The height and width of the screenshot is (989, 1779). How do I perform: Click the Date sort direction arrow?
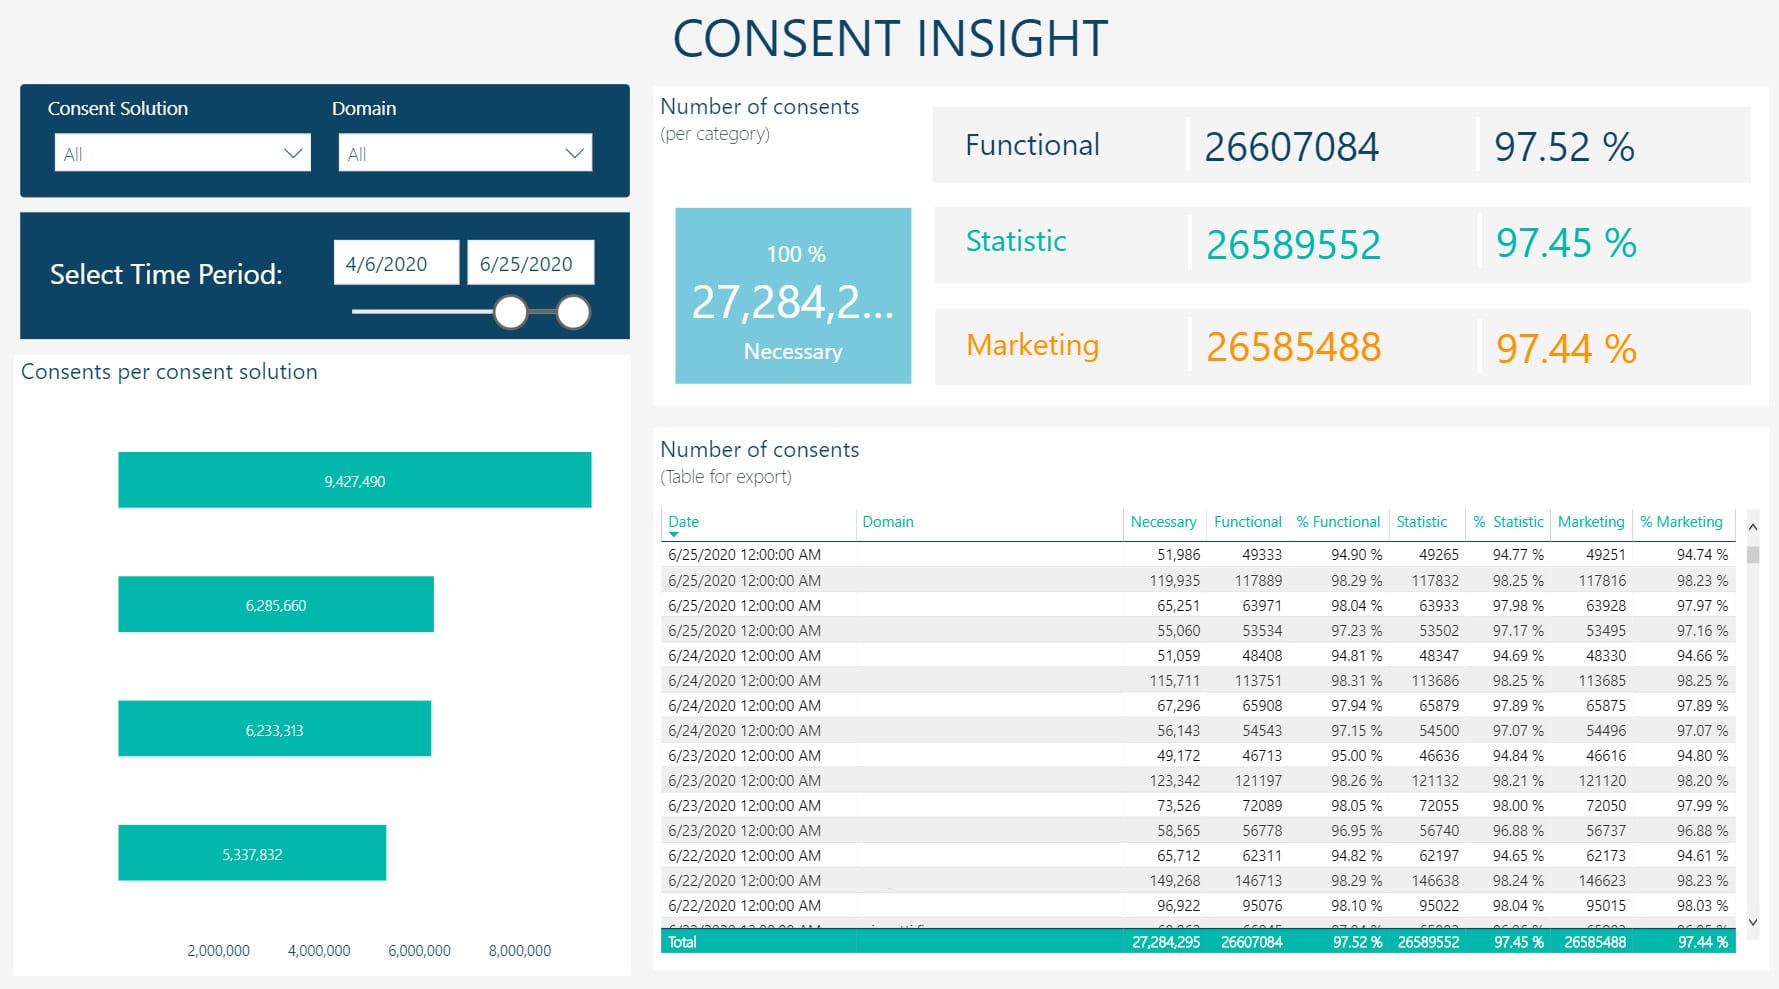coord(674,535)
